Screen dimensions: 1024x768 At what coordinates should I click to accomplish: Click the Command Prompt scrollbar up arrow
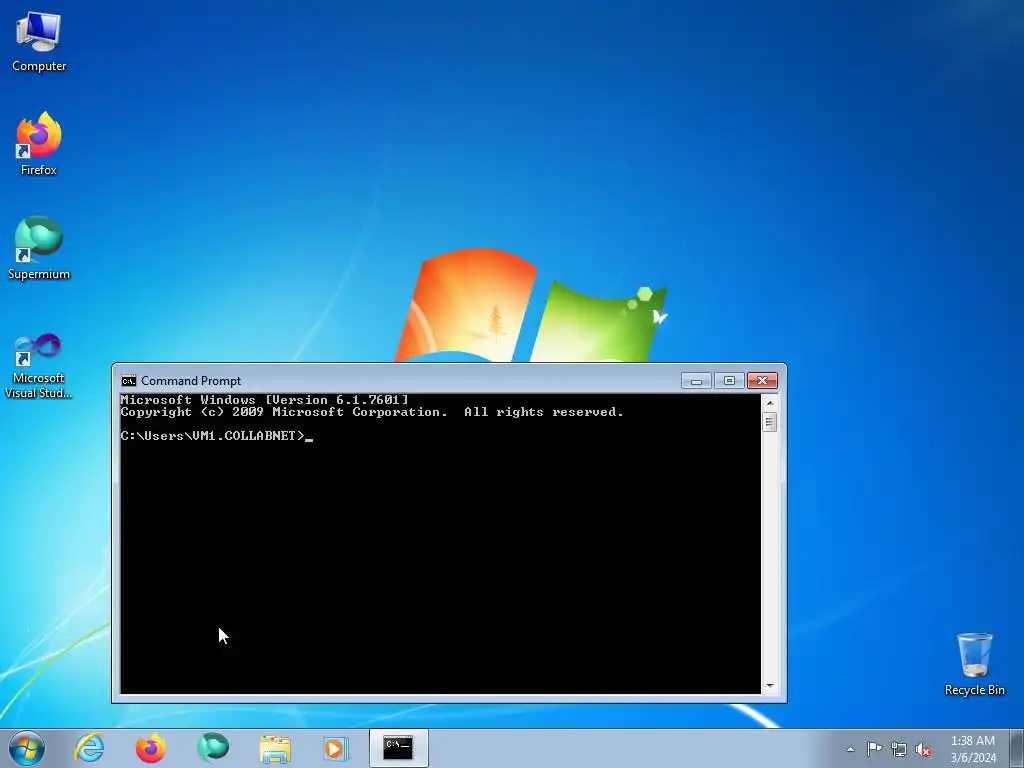tap(769, 403)
